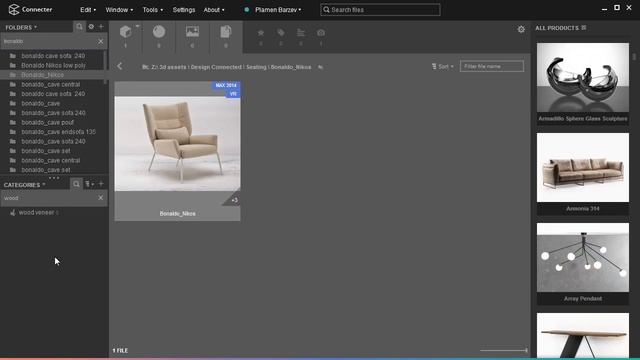Viewport: 640px width, 360px height.
Task: Filter by other documents icon
Action: [x=226, y=32]
